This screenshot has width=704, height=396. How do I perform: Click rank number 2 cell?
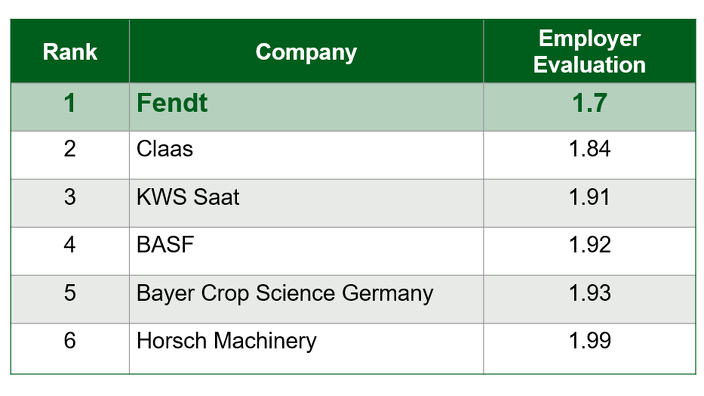coord(70,155)
